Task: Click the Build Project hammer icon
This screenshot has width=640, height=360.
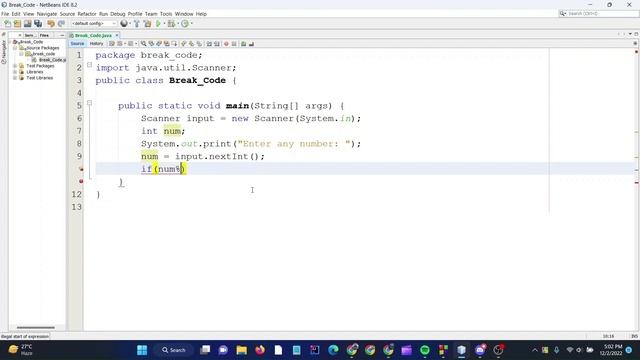Action: [x=137, y=24]
